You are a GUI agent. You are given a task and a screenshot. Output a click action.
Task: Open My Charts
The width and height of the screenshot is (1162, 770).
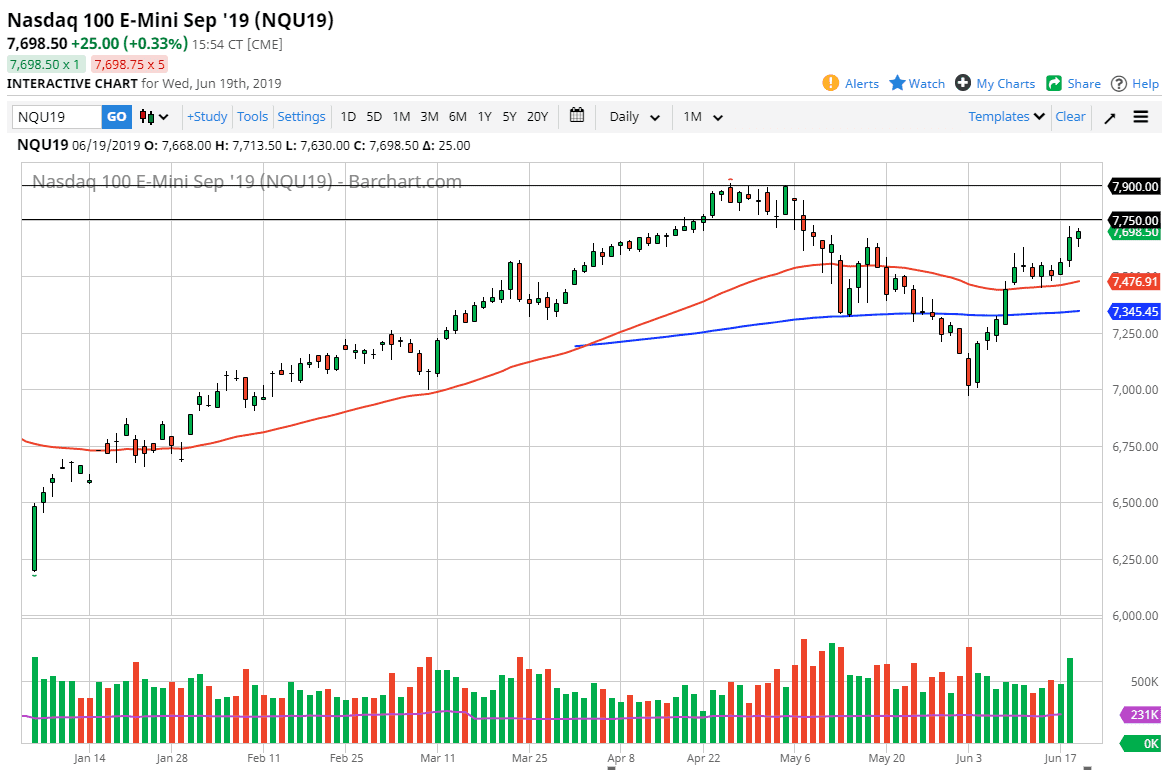(x=995, y=83)
